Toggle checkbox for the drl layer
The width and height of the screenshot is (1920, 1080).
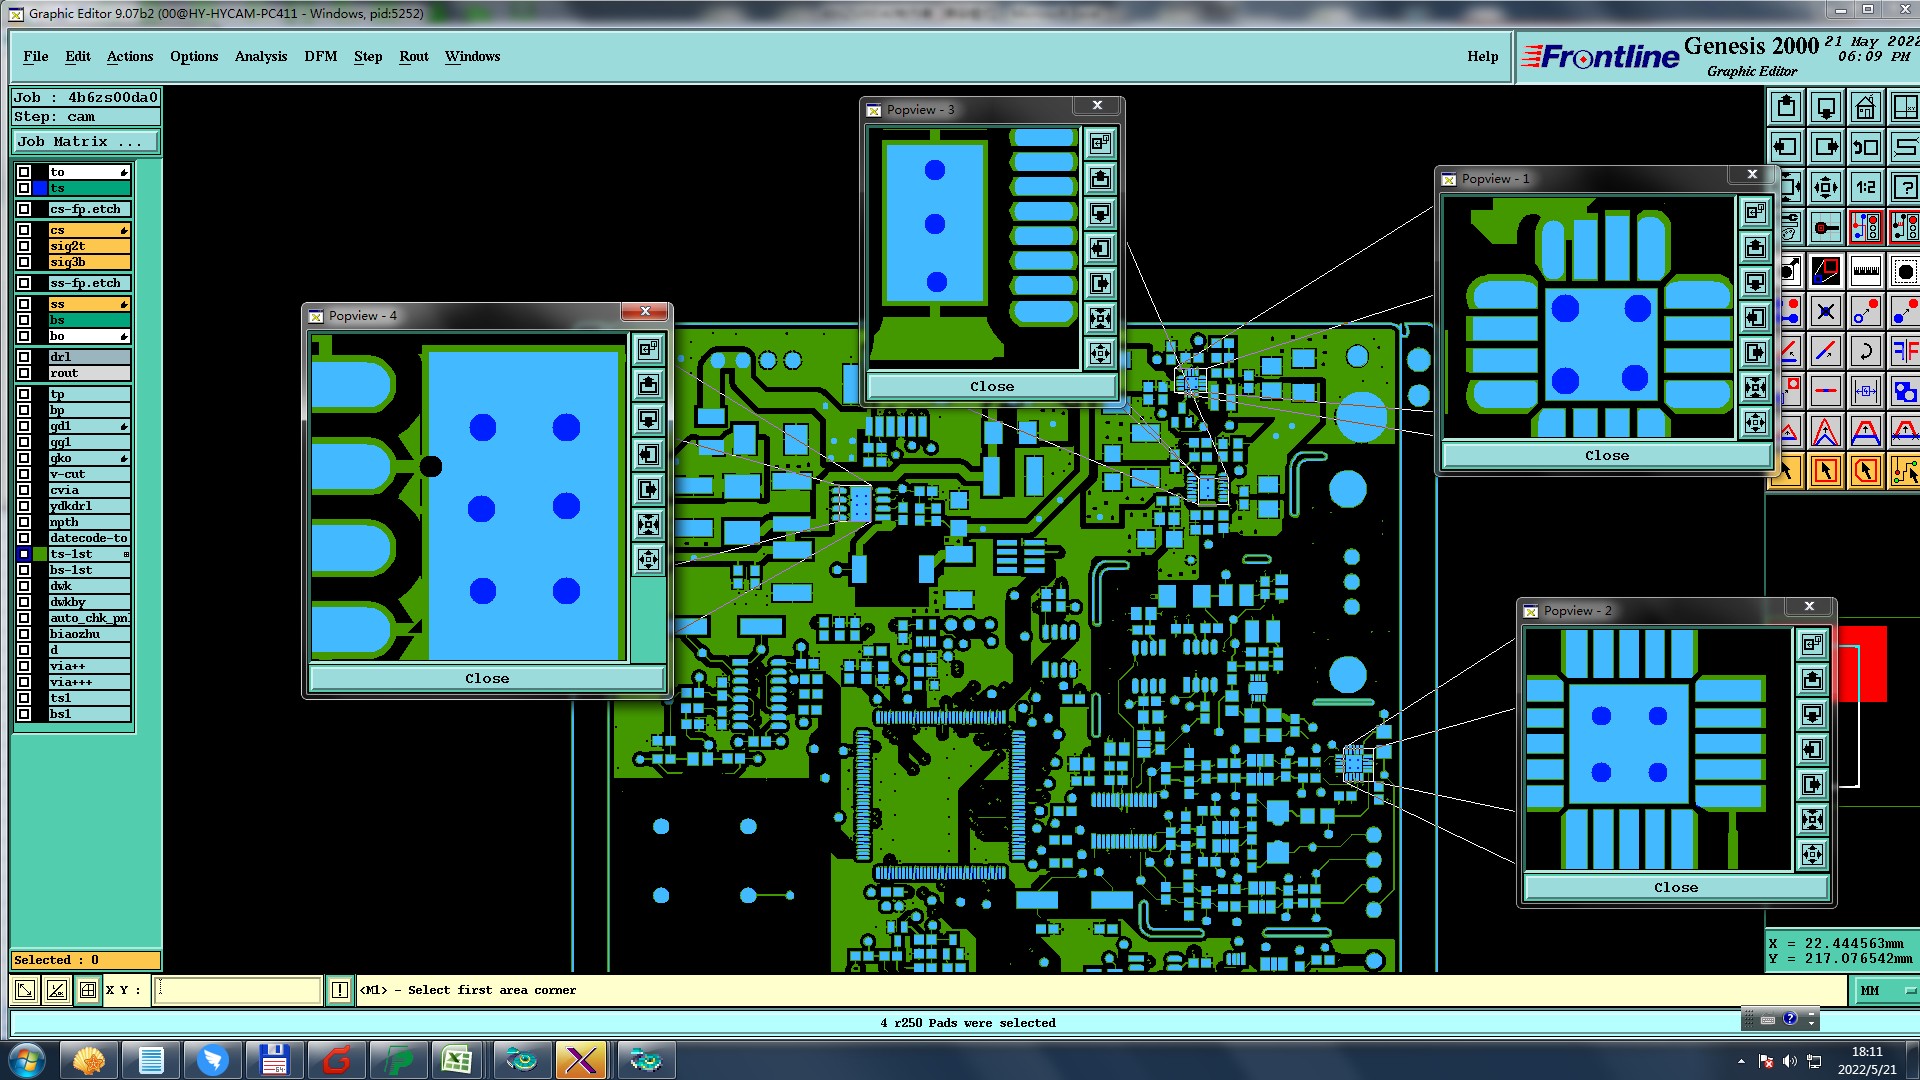pos(24,357)
